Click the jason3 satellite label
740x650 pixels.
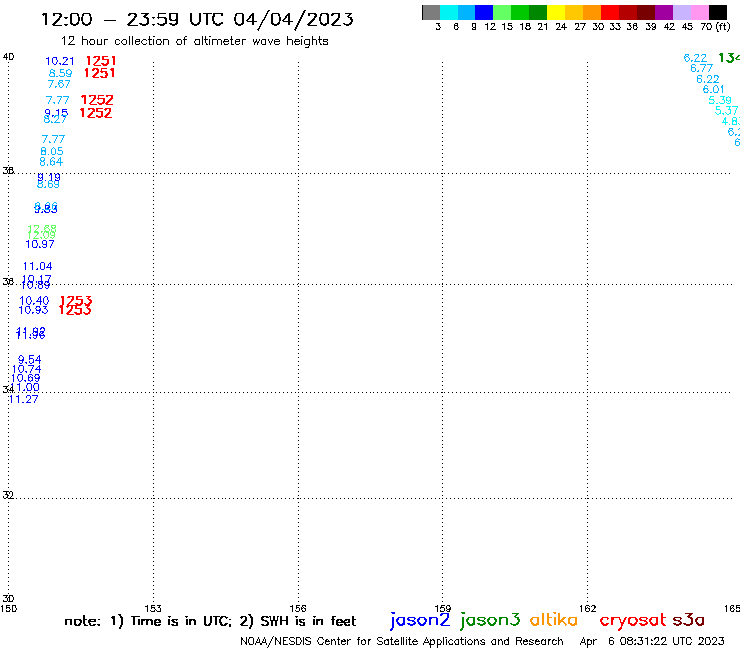click(x=490, y=620)
